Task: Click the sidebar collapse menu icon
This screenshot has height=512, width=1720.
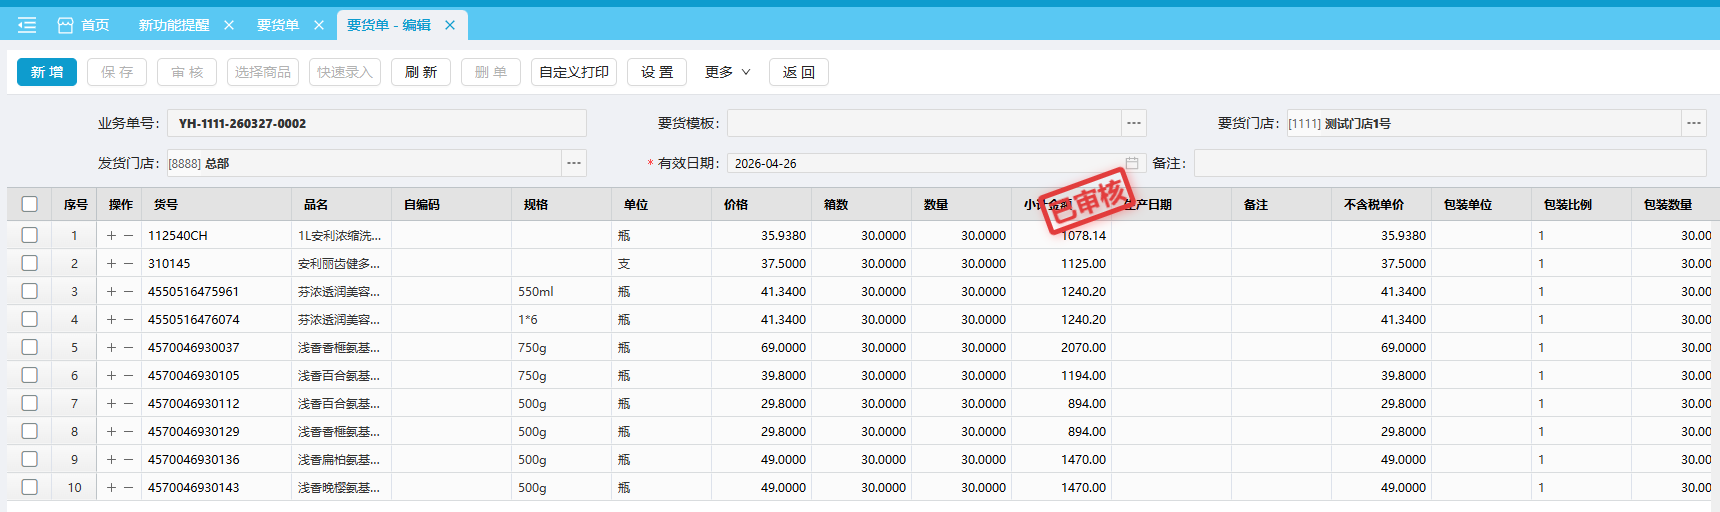Action: [x=27, y=25]
